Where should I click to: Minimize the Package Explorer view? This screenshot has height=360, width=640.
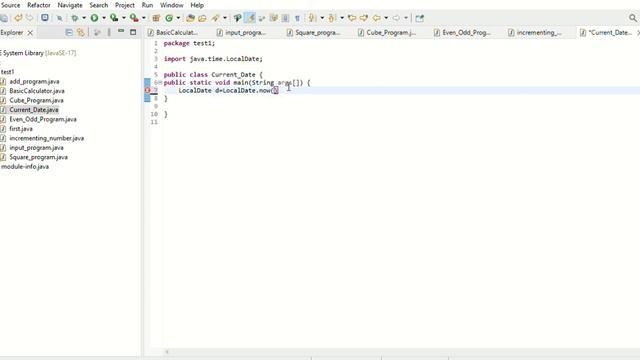pyautogui.click(x=121, y=31)
